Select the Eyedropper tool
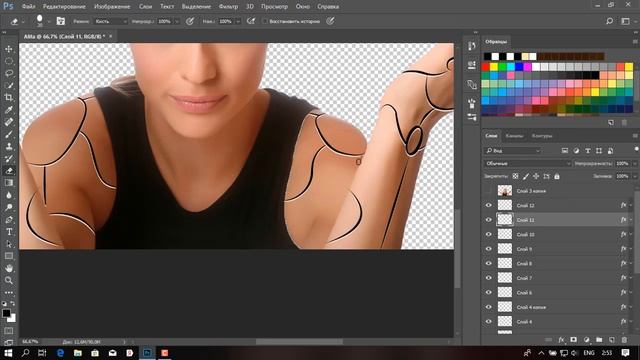Screen dimensions: 640x360 click(x=9, y=110)
